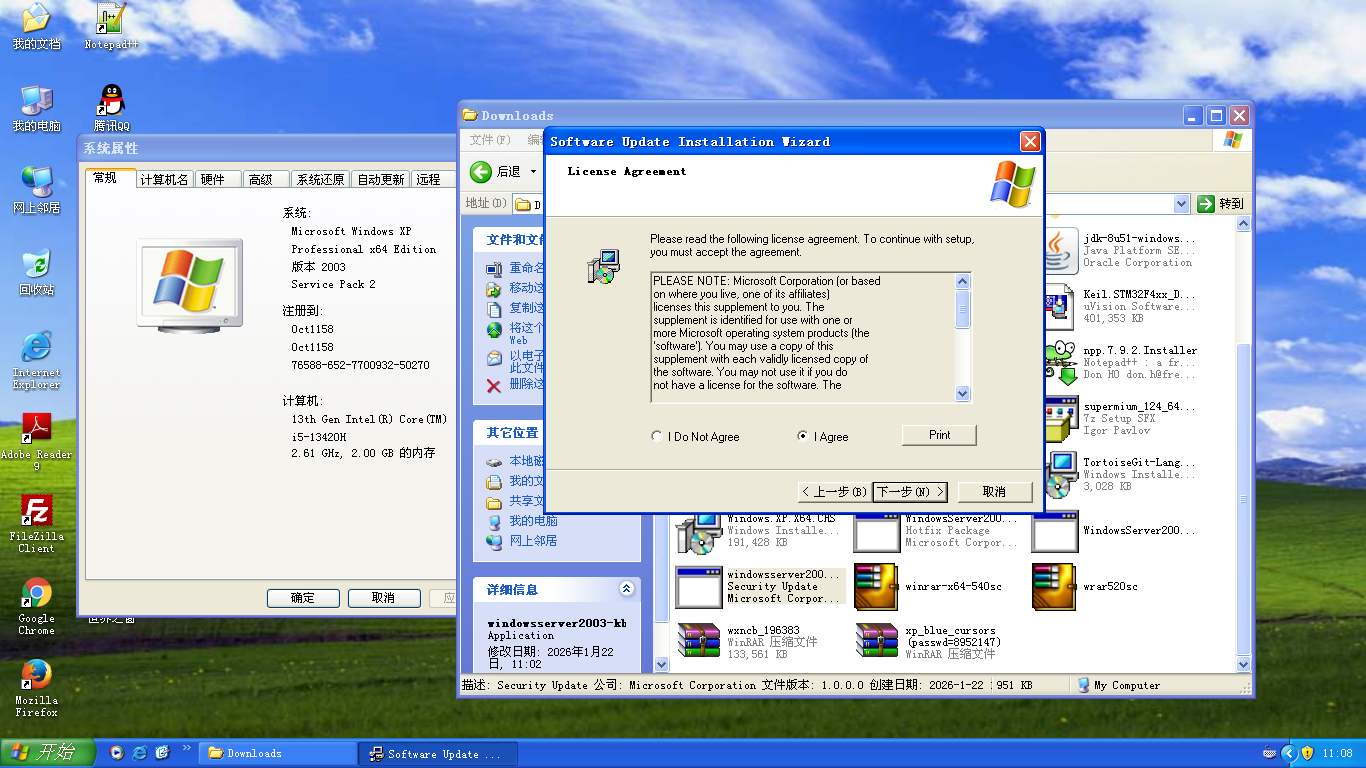Open Adobe Reader 9 desktop icon

[x=36, y=430]
